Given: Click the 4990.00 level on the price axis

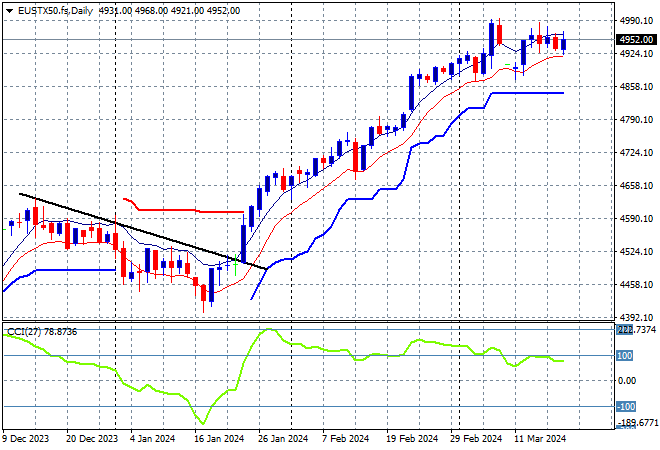Looking at the screenshot, I should pyautogui.click(x=636, y=20).
